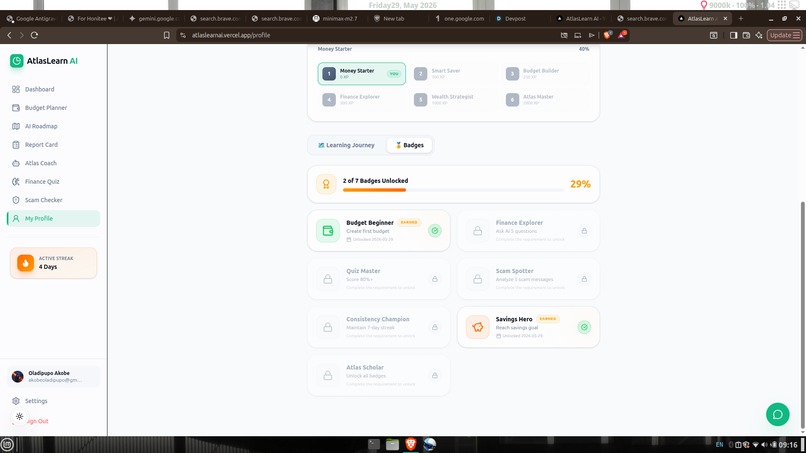Click the badge ribbon icon in progress card
This screenshot has width=806, height=453.
326,184
